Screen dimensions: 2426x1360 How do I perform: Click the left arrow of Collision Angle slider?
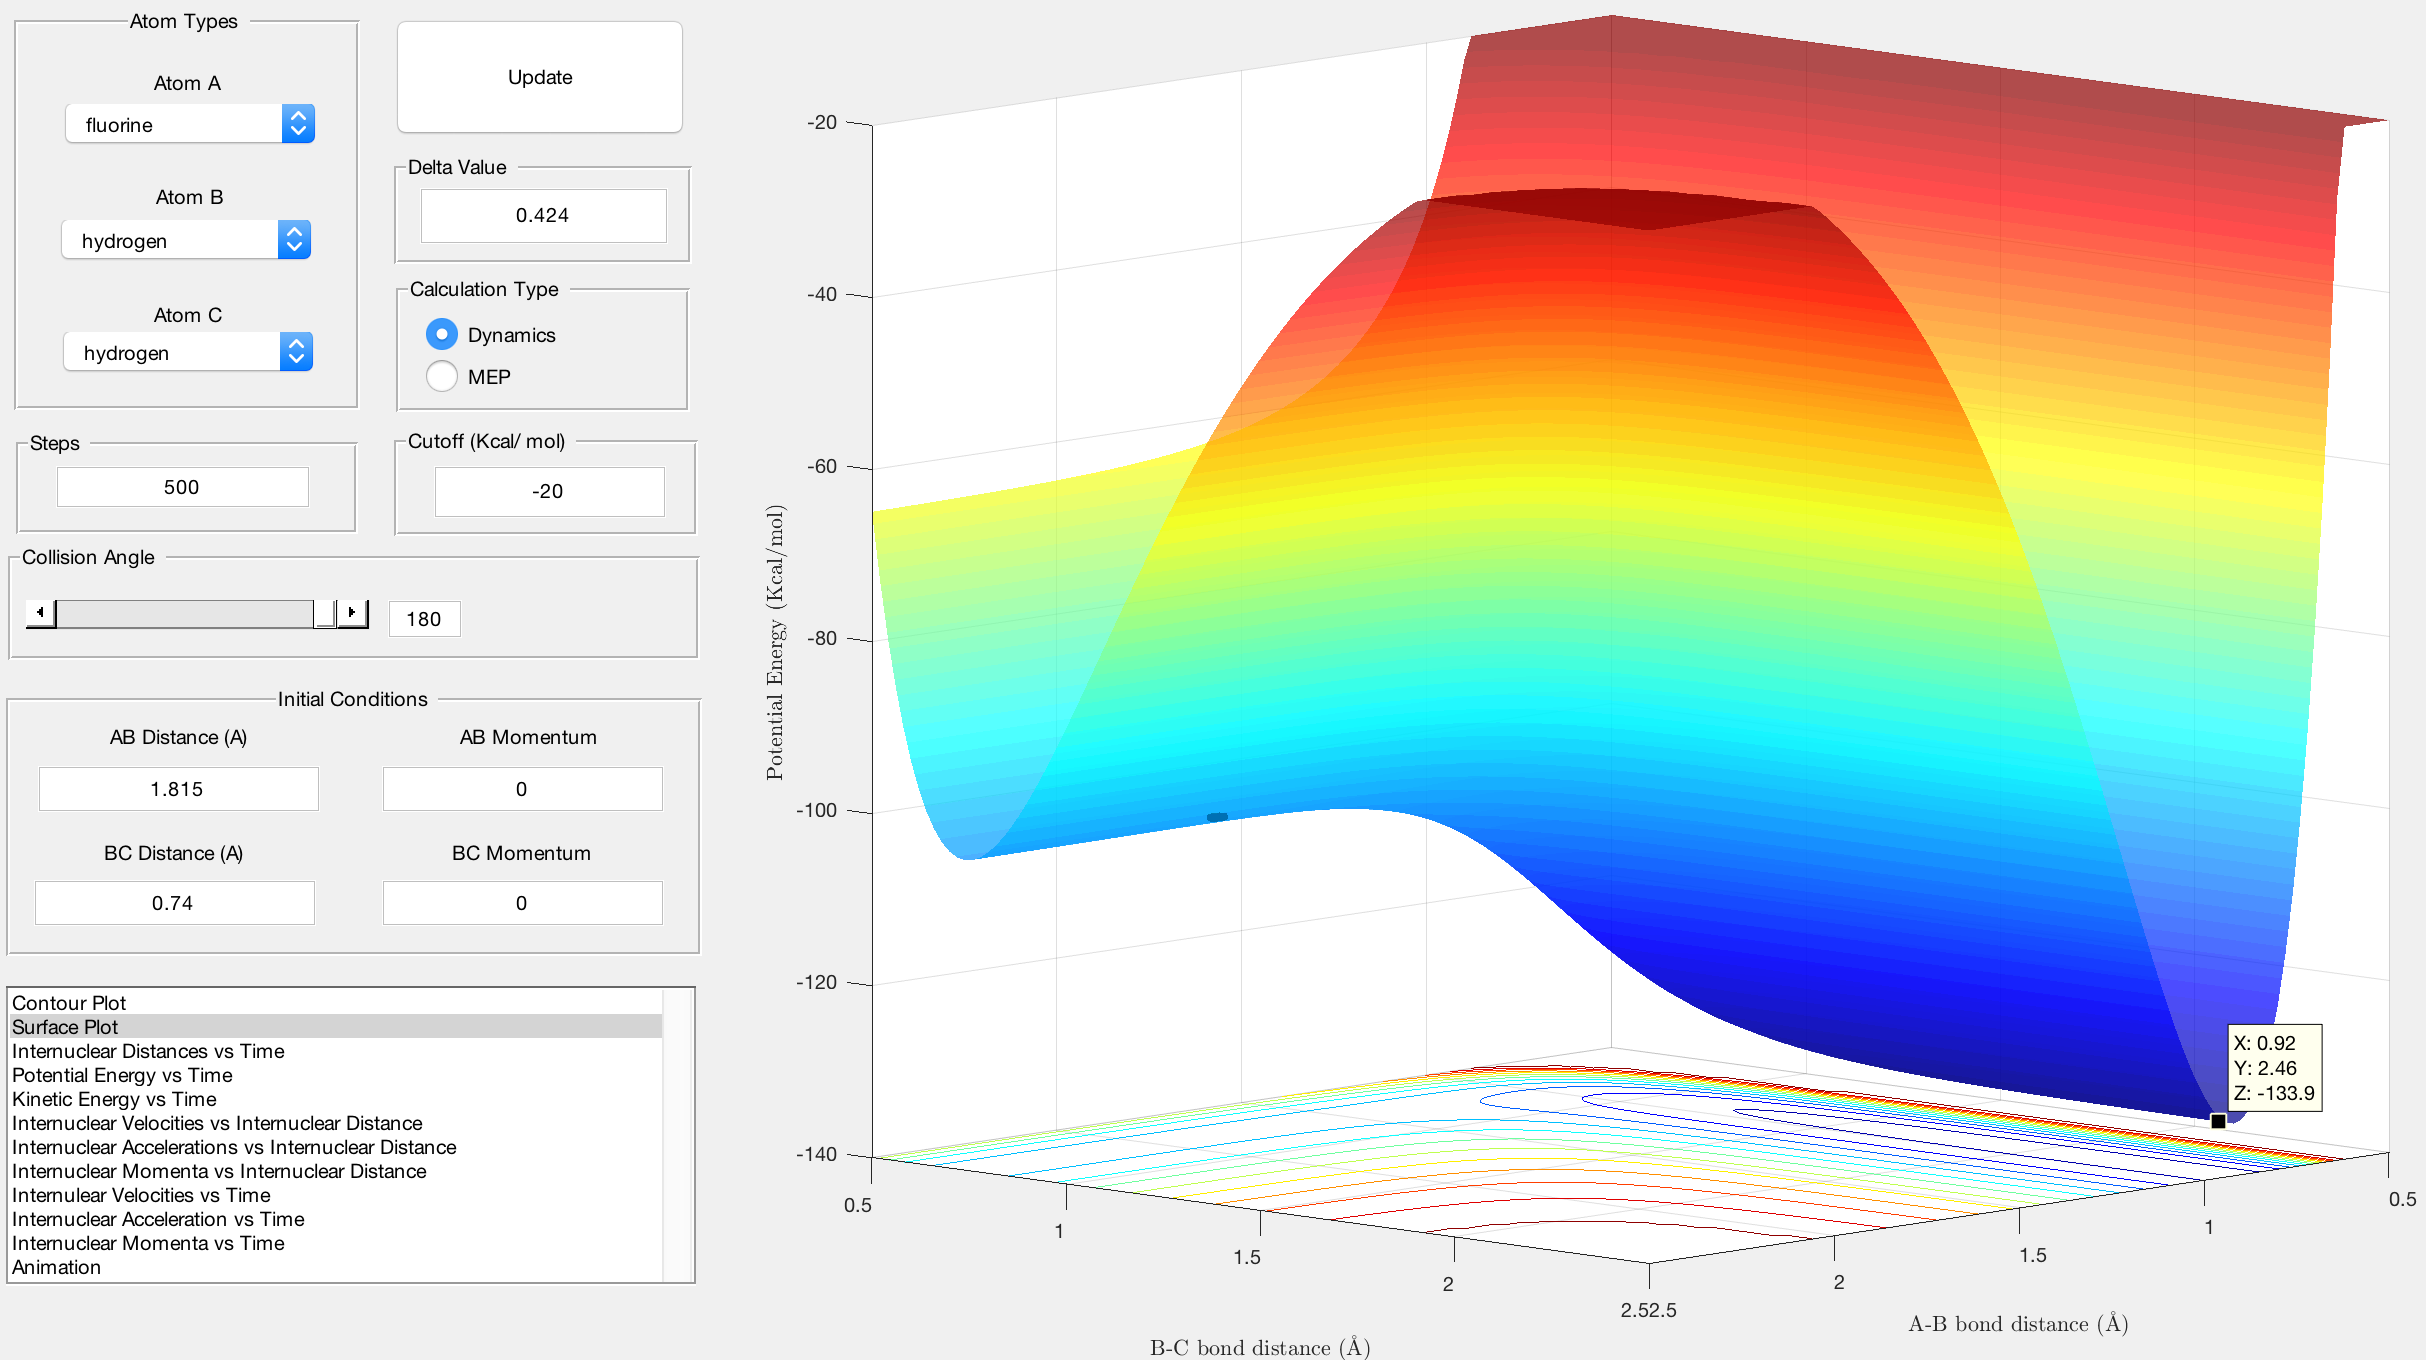41,613
